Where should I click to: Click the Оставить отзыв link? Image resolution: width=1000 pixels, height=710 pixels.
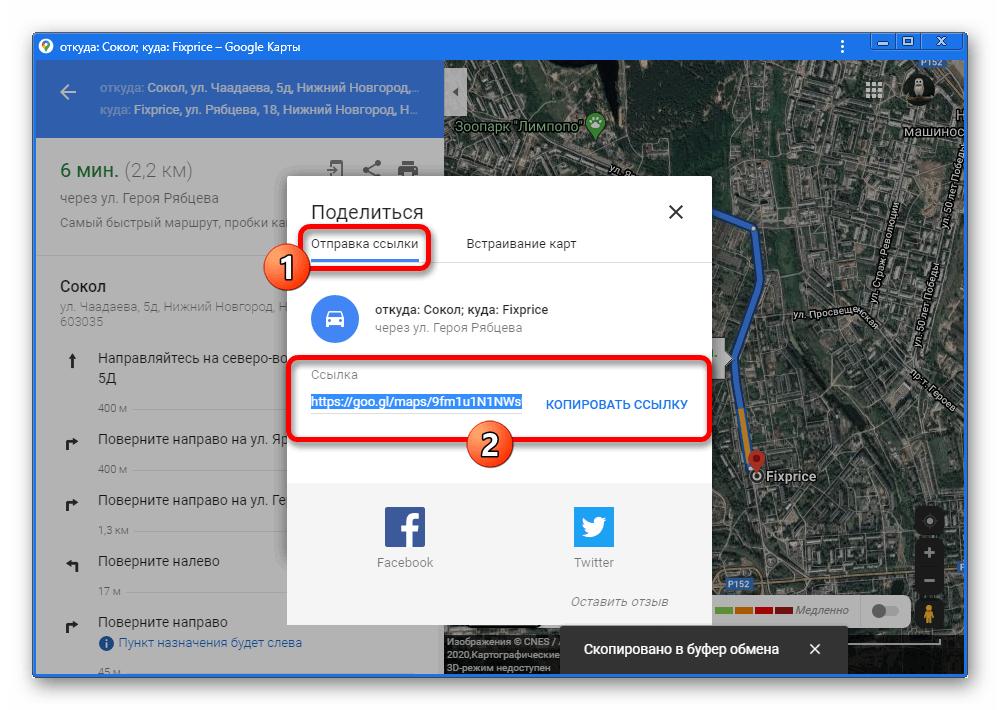619,602
